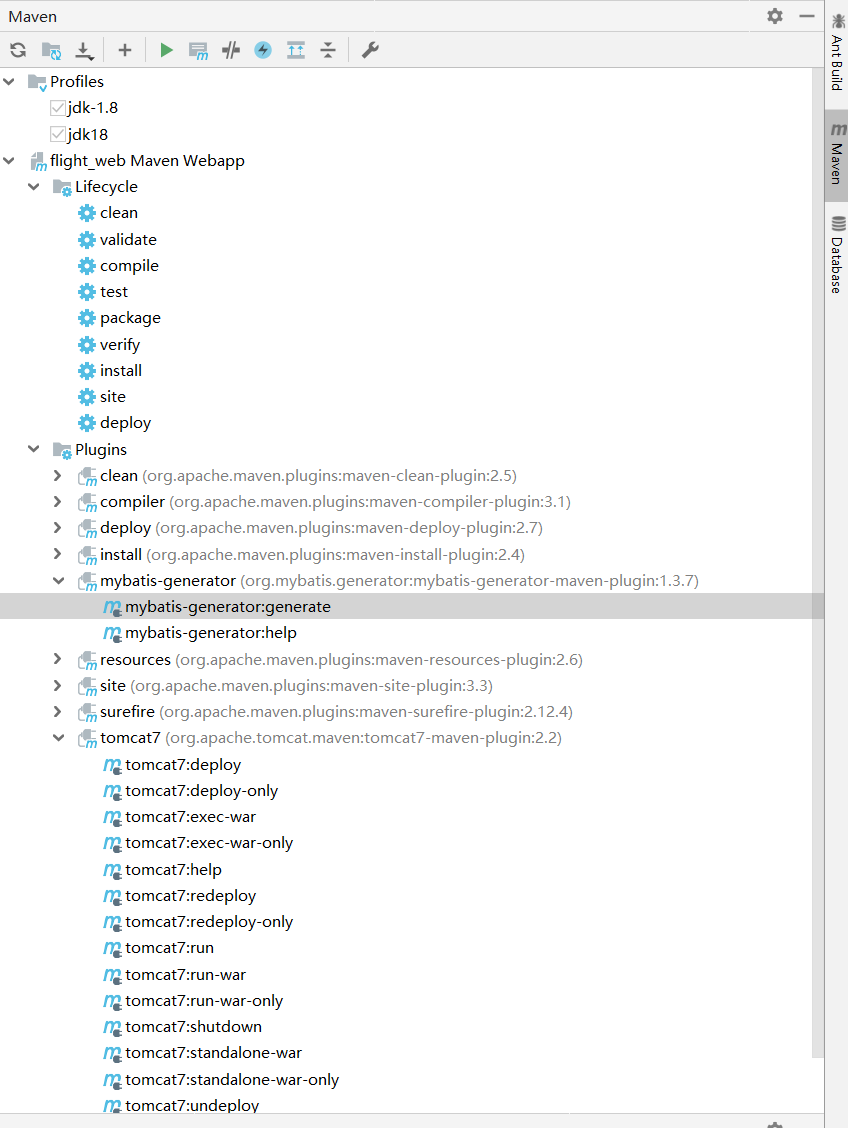The height and width of the screenshot is (1128, 848).
Task: Collapse the Profiles node
Action: (9, 82)
